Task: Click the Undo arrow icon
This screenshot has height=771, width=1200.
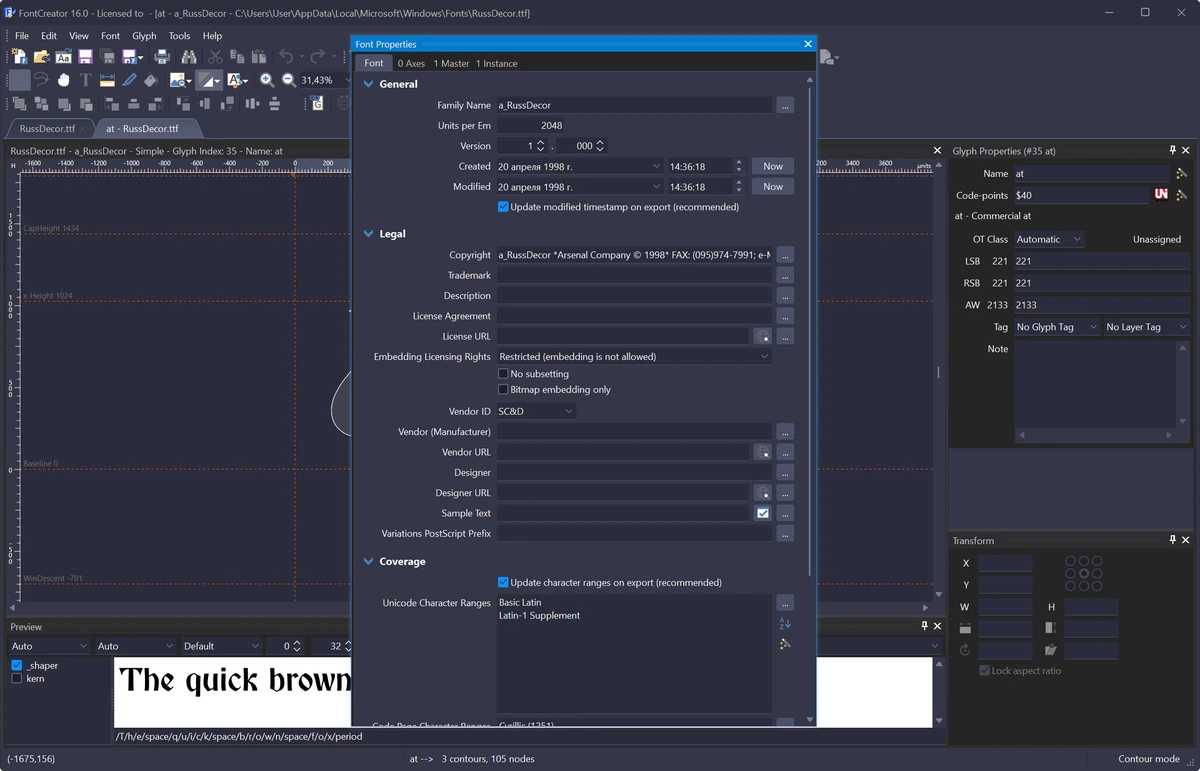Action: (x=286, y=57)
